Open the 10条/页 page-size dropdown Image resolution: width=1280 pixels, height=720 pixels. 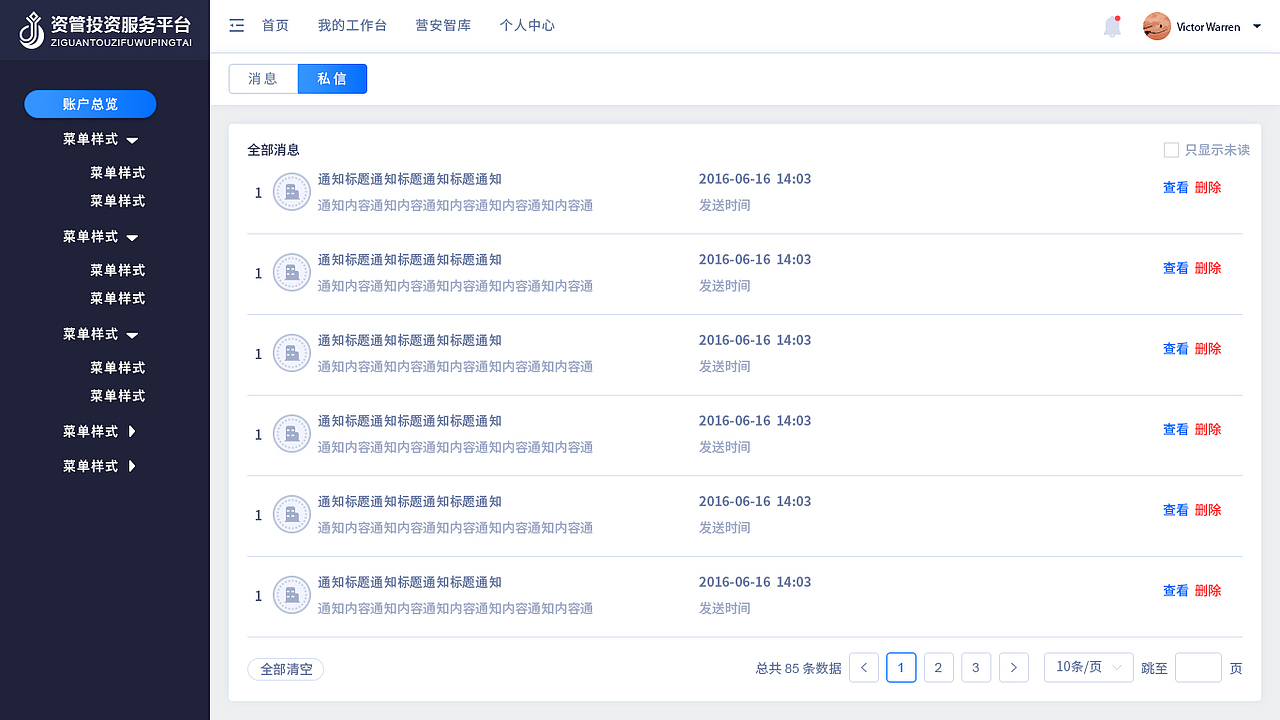click(x=1088, y=667)
